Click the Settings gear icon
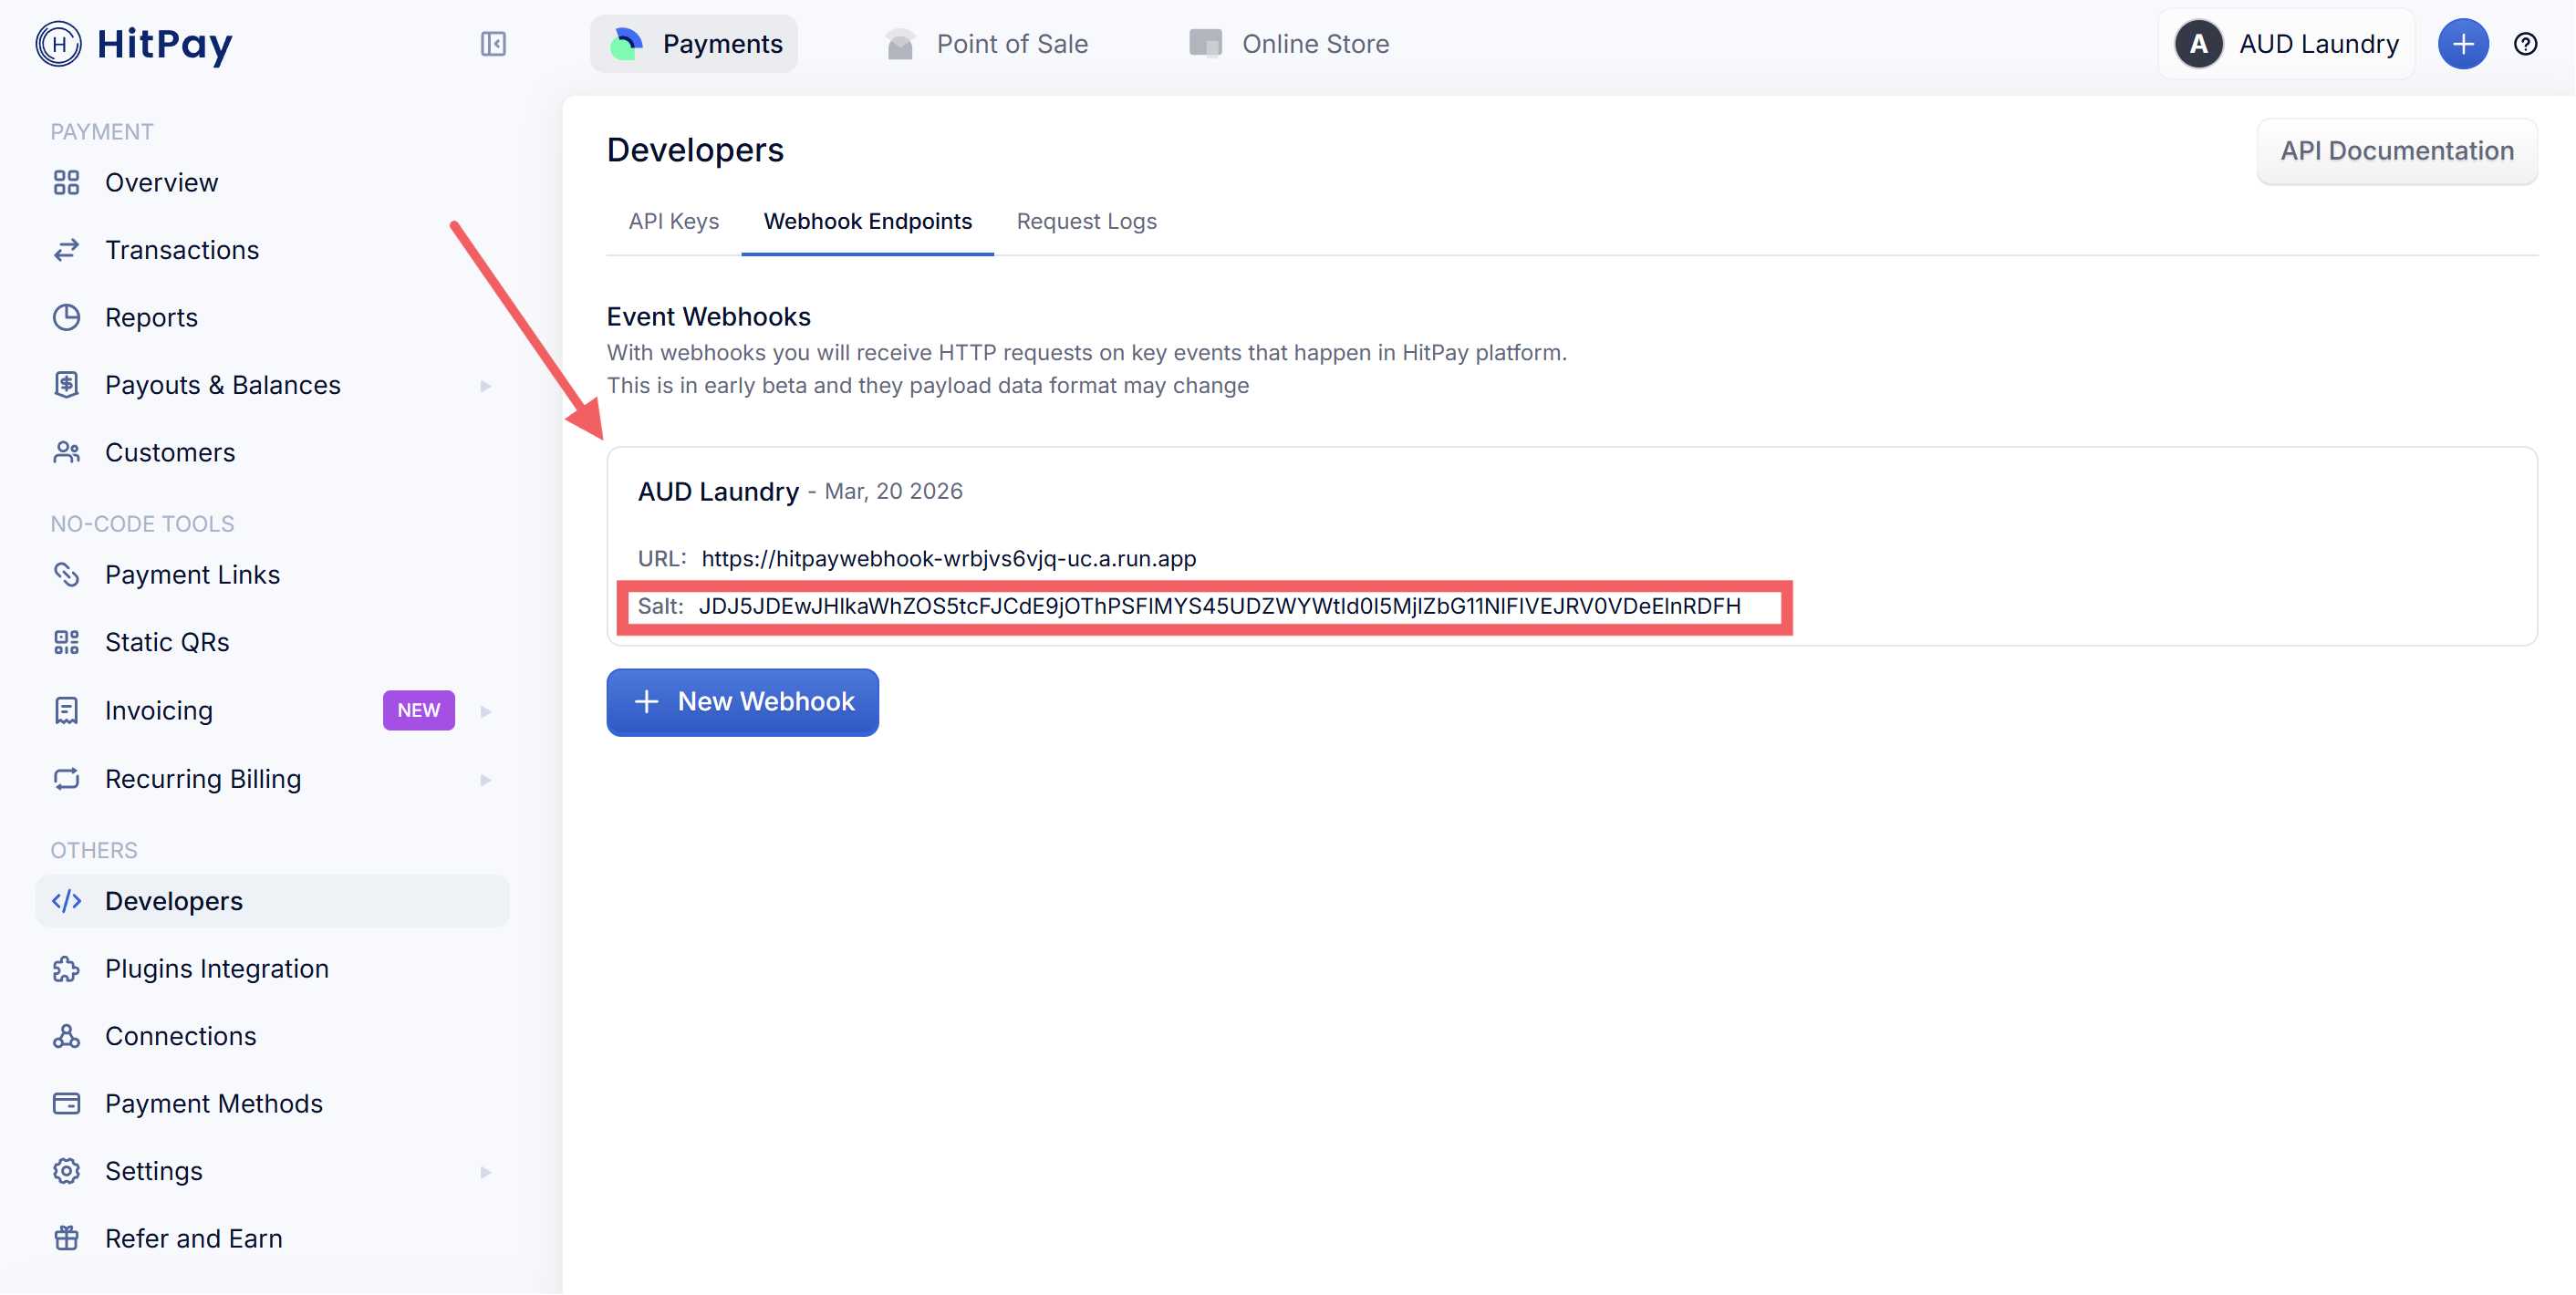 pyautogui.click(x=67, y=1171)
